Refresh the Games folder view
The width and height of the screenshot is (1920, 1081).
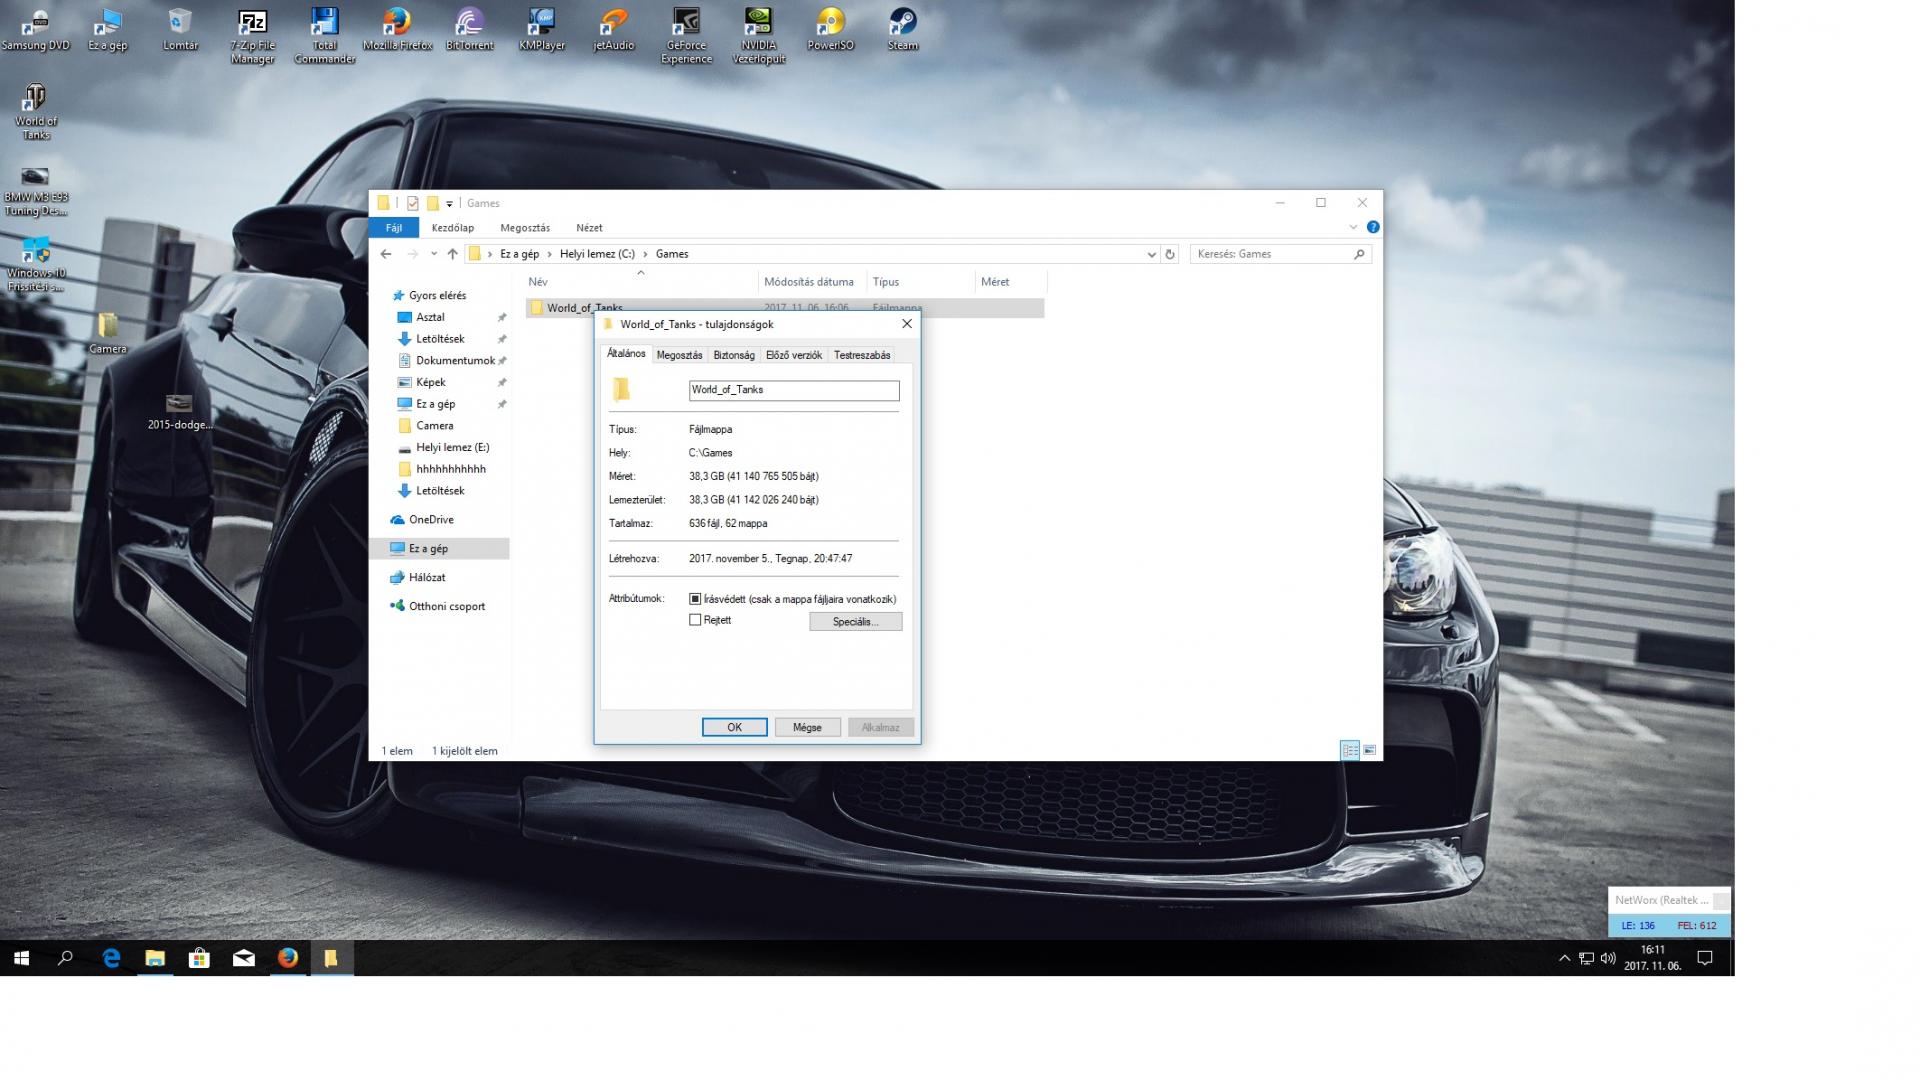(x=1170, y=254)
